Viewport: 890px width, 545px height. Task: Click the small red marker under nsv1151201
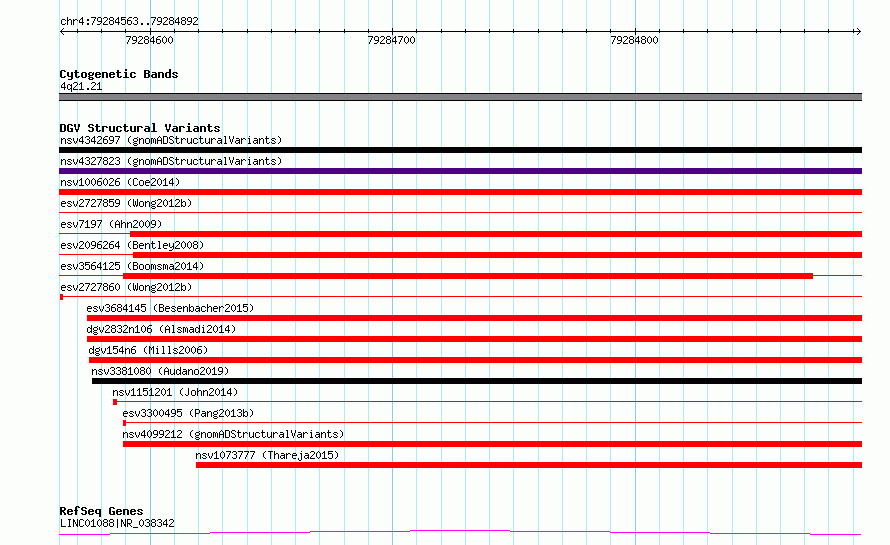115,402
